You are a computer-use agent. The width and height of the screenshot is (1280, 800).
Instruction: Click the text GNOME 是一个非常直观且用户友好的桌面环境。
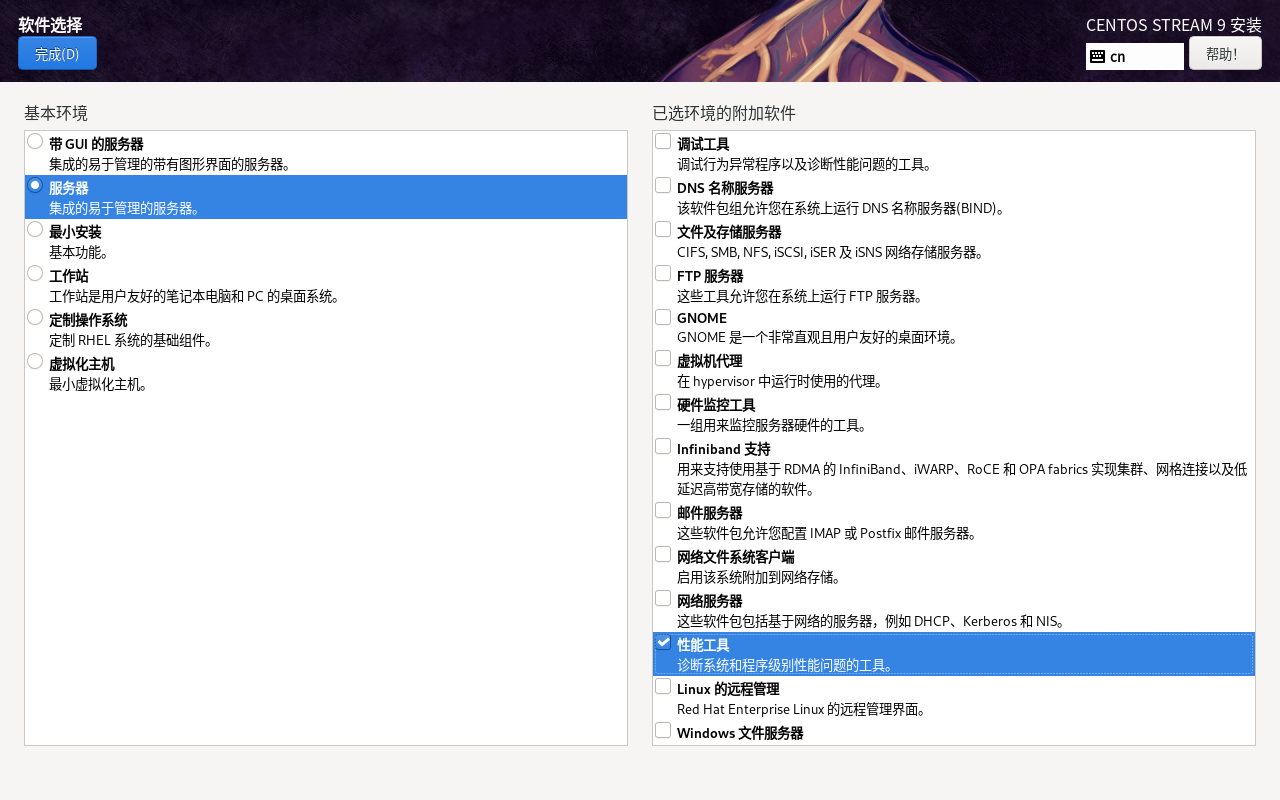(818, 337)
